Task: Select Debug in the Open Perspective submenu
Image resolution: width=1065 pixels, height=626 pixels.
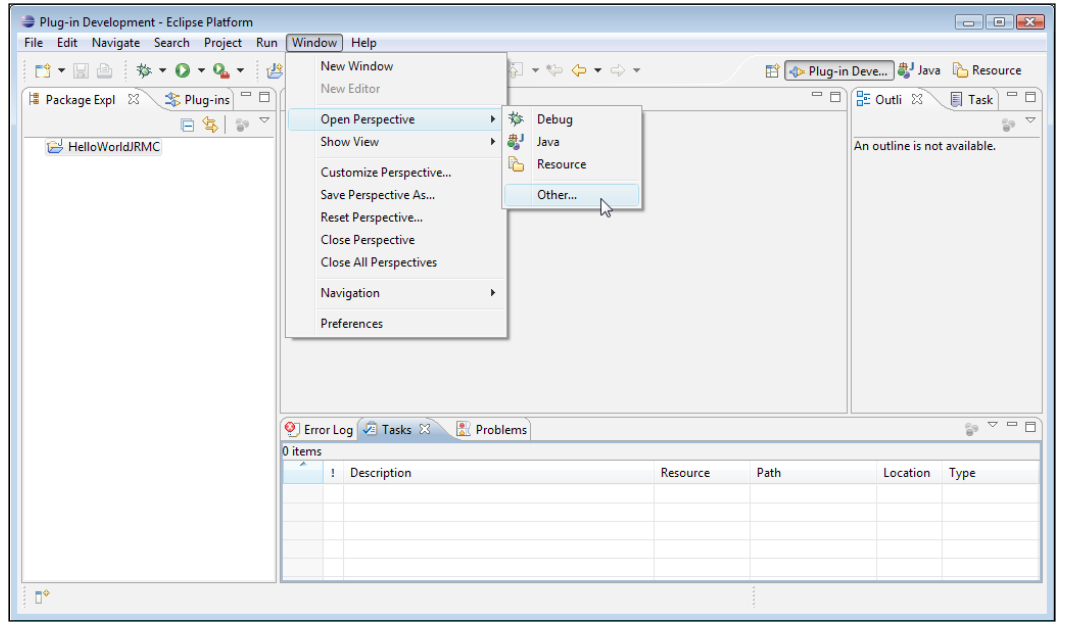Action: click(572, 119)
